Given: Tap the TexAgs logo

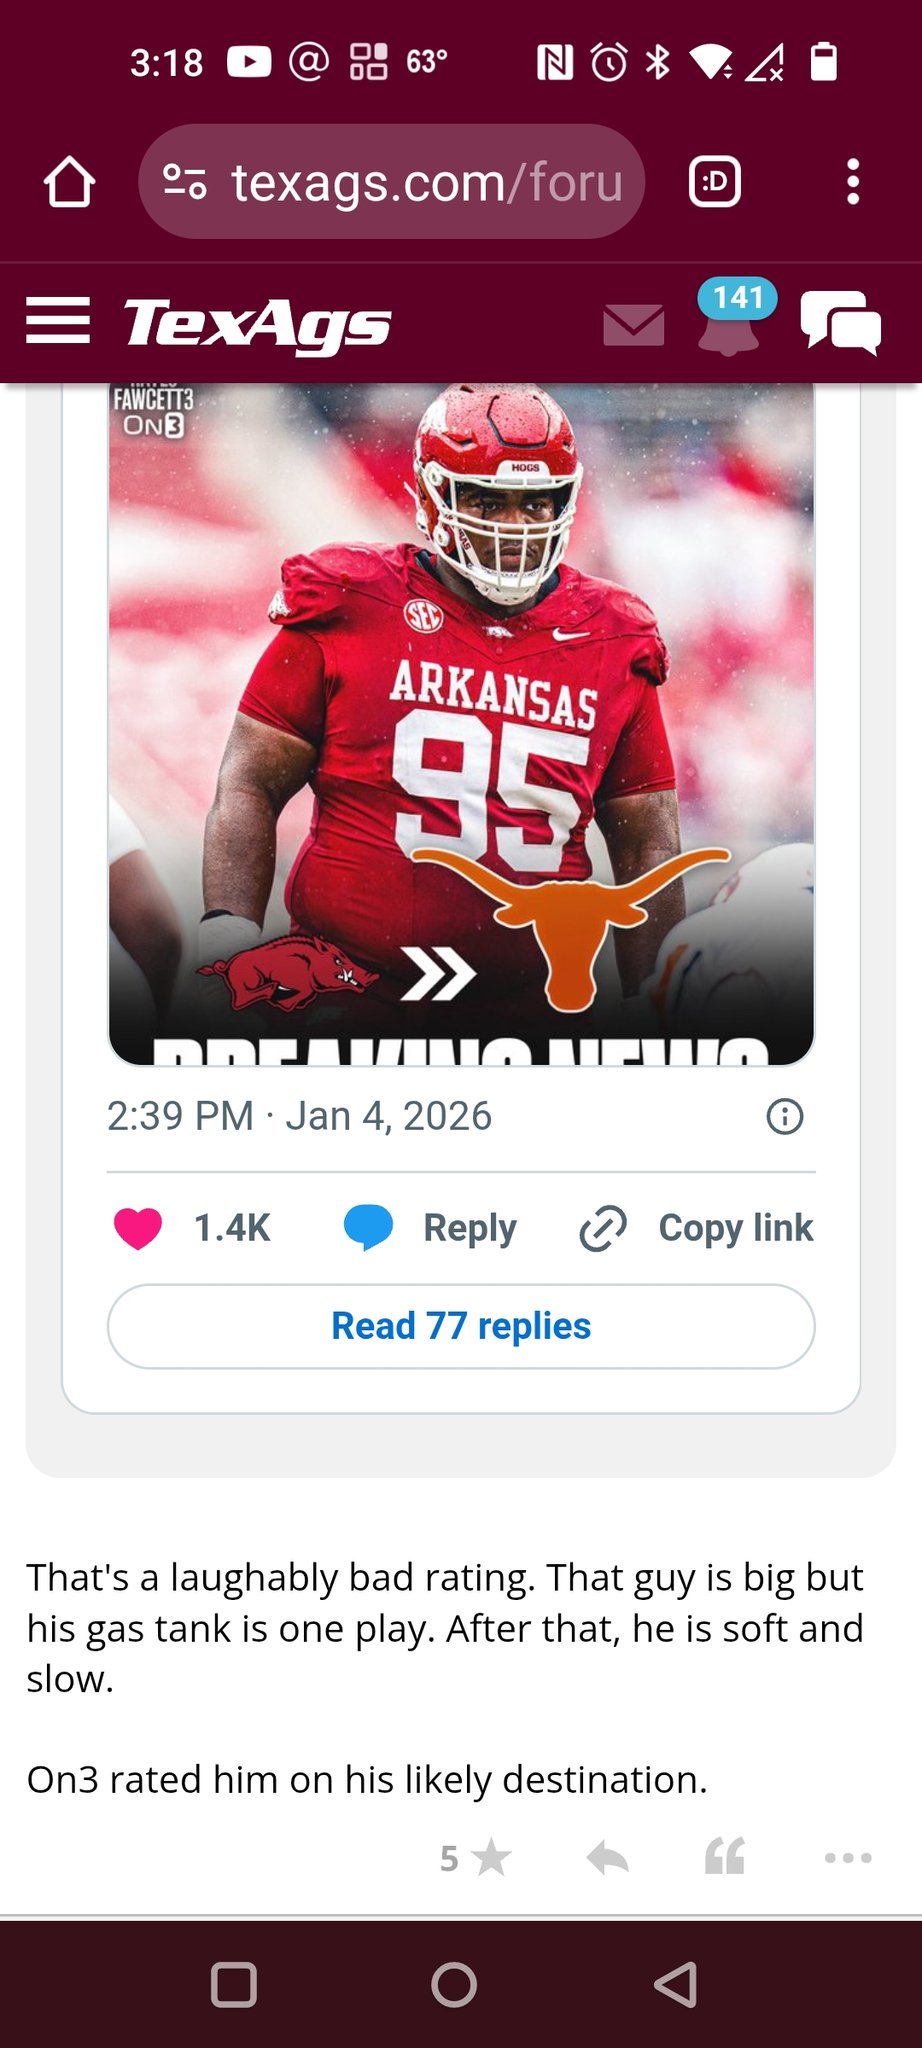Looking at the screenshot, I should pos(257,324).
